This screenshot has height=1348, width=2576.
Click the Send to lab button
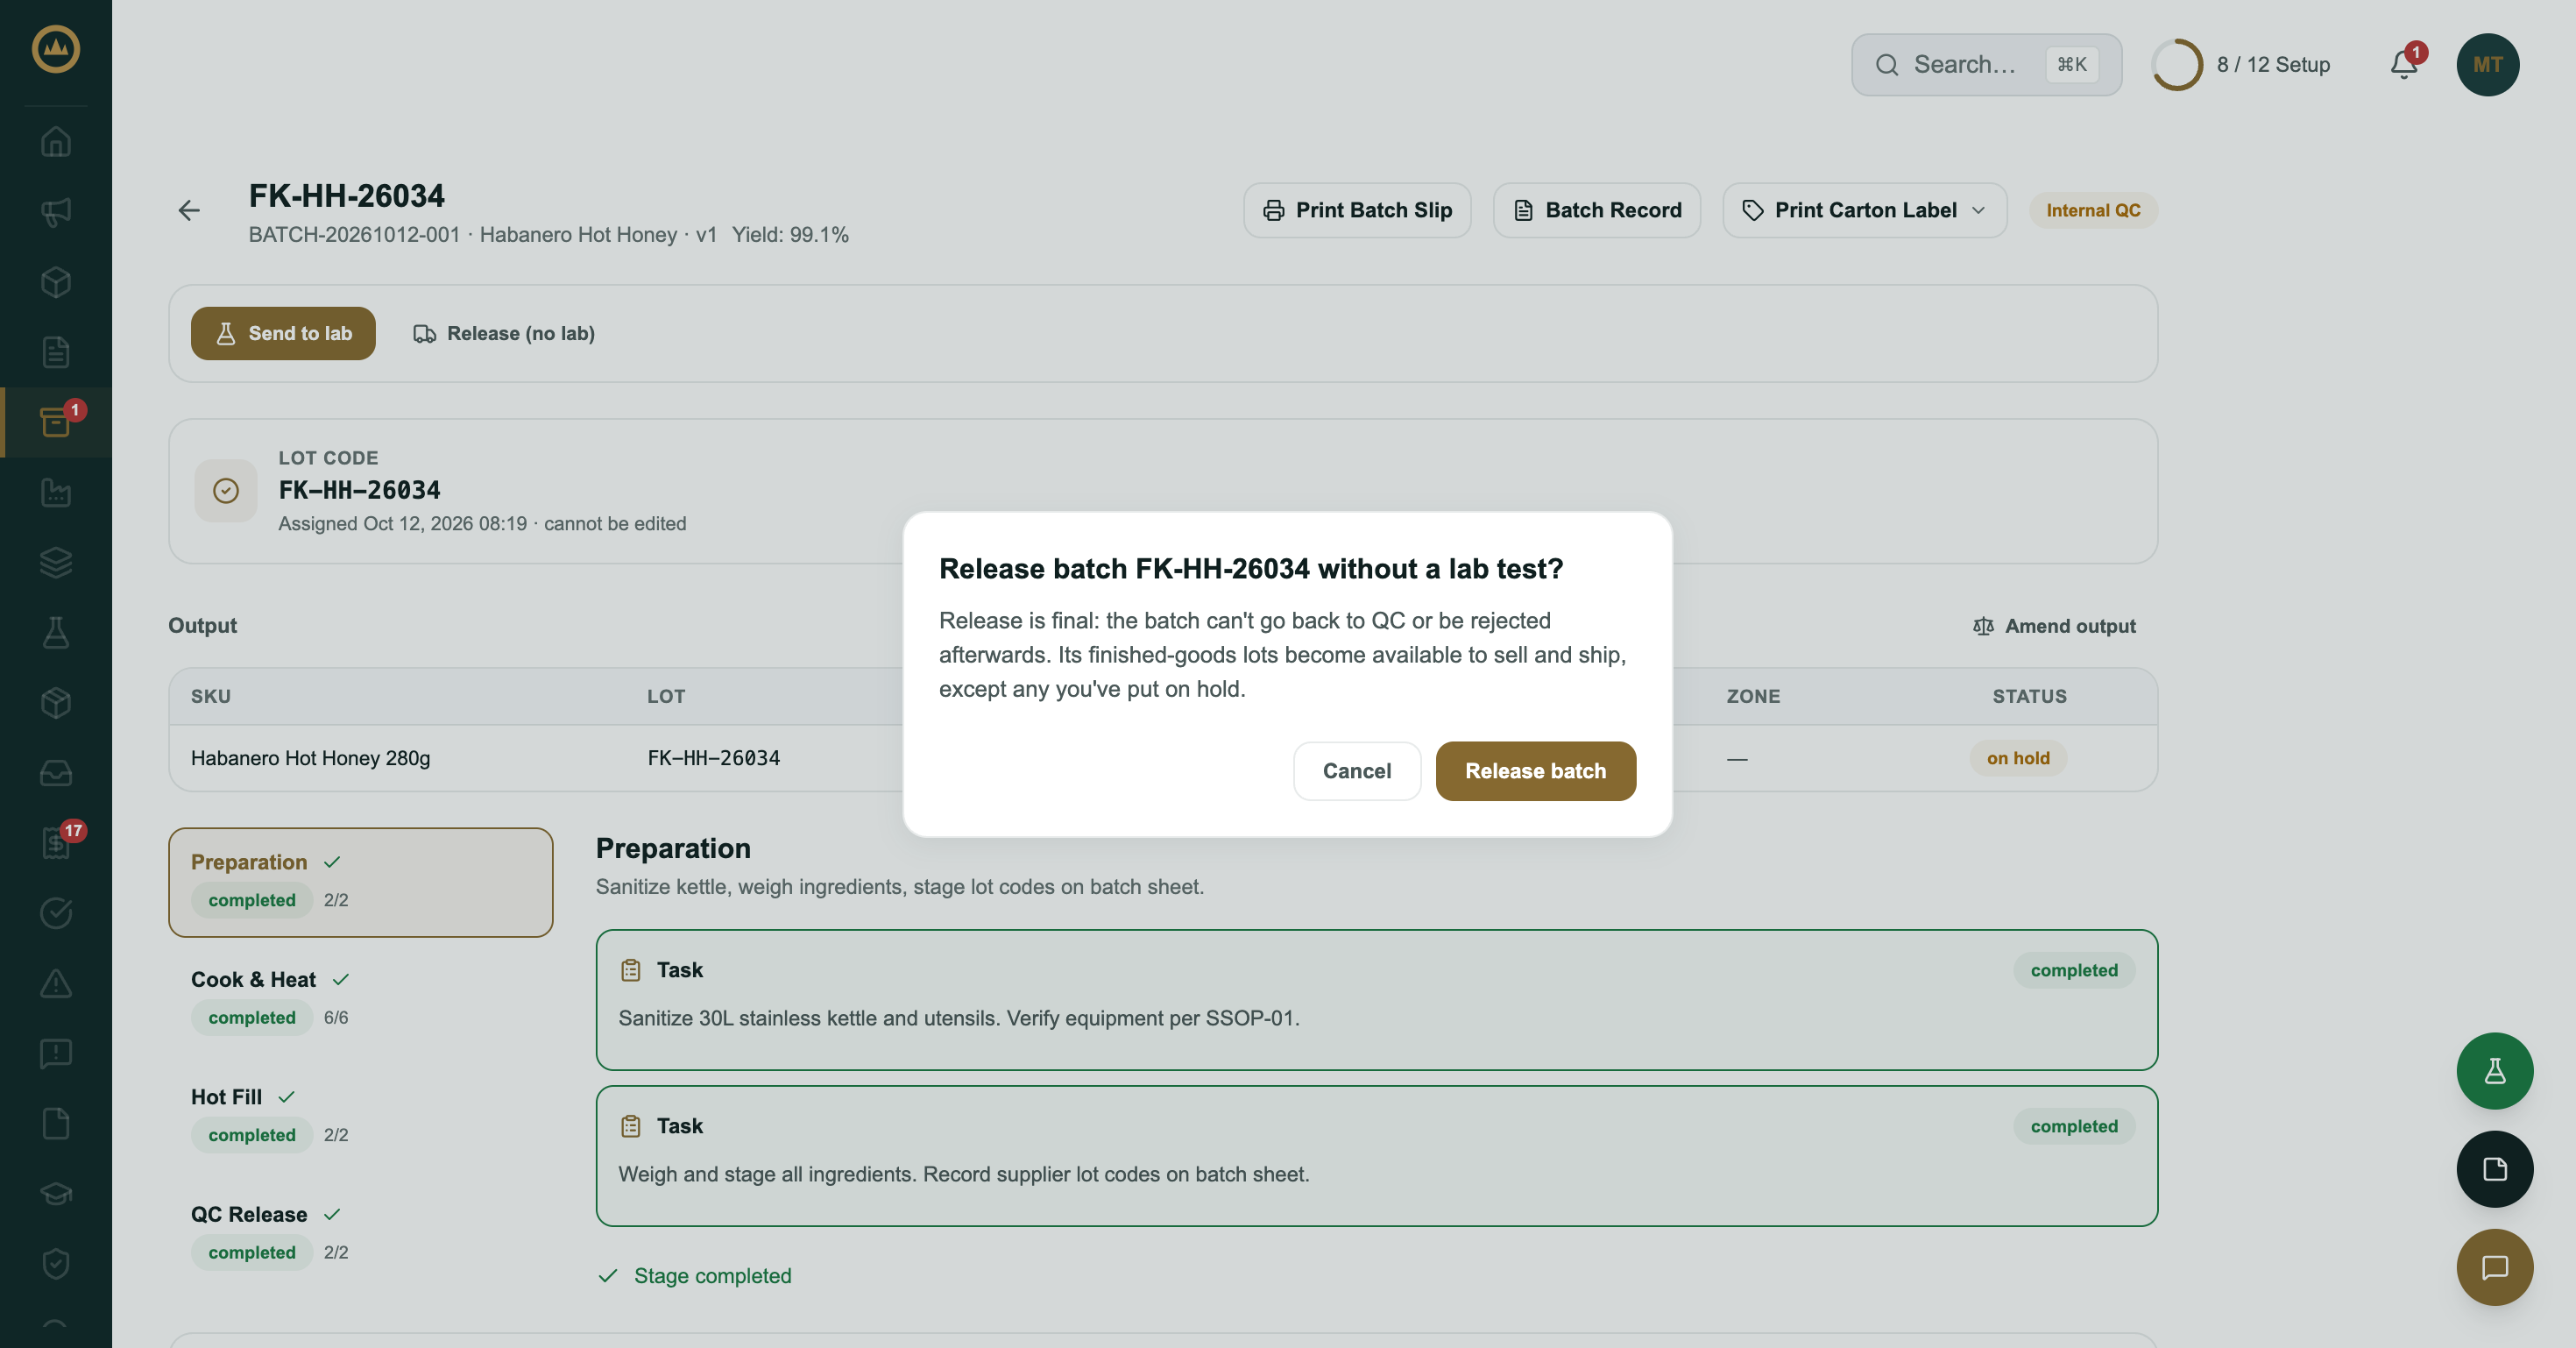pyautogui.click(x=283, y=333)
